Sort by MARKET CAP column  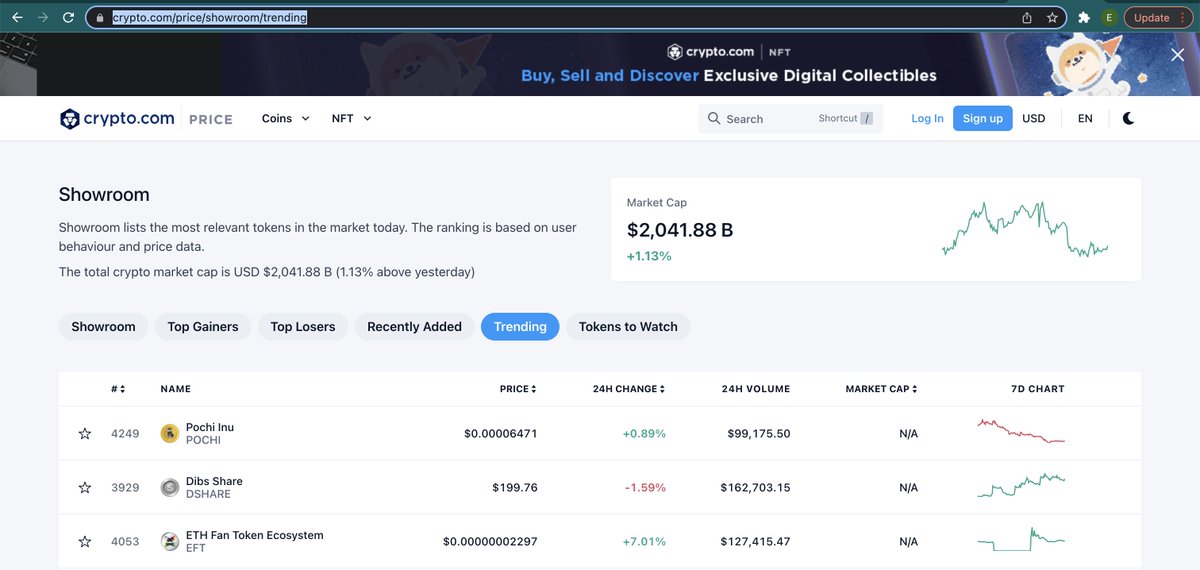pos(881,389)
